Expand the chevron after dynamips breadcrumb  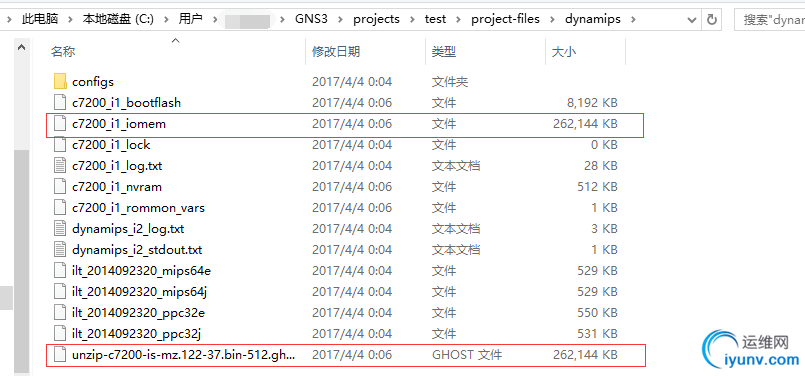point(632,20)
